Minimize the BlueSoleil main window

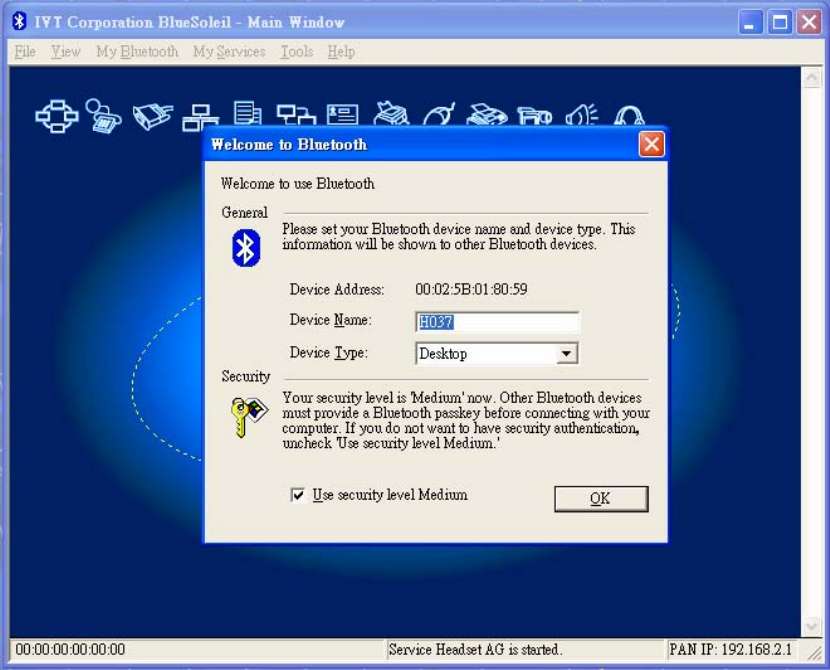pos(750,22)
